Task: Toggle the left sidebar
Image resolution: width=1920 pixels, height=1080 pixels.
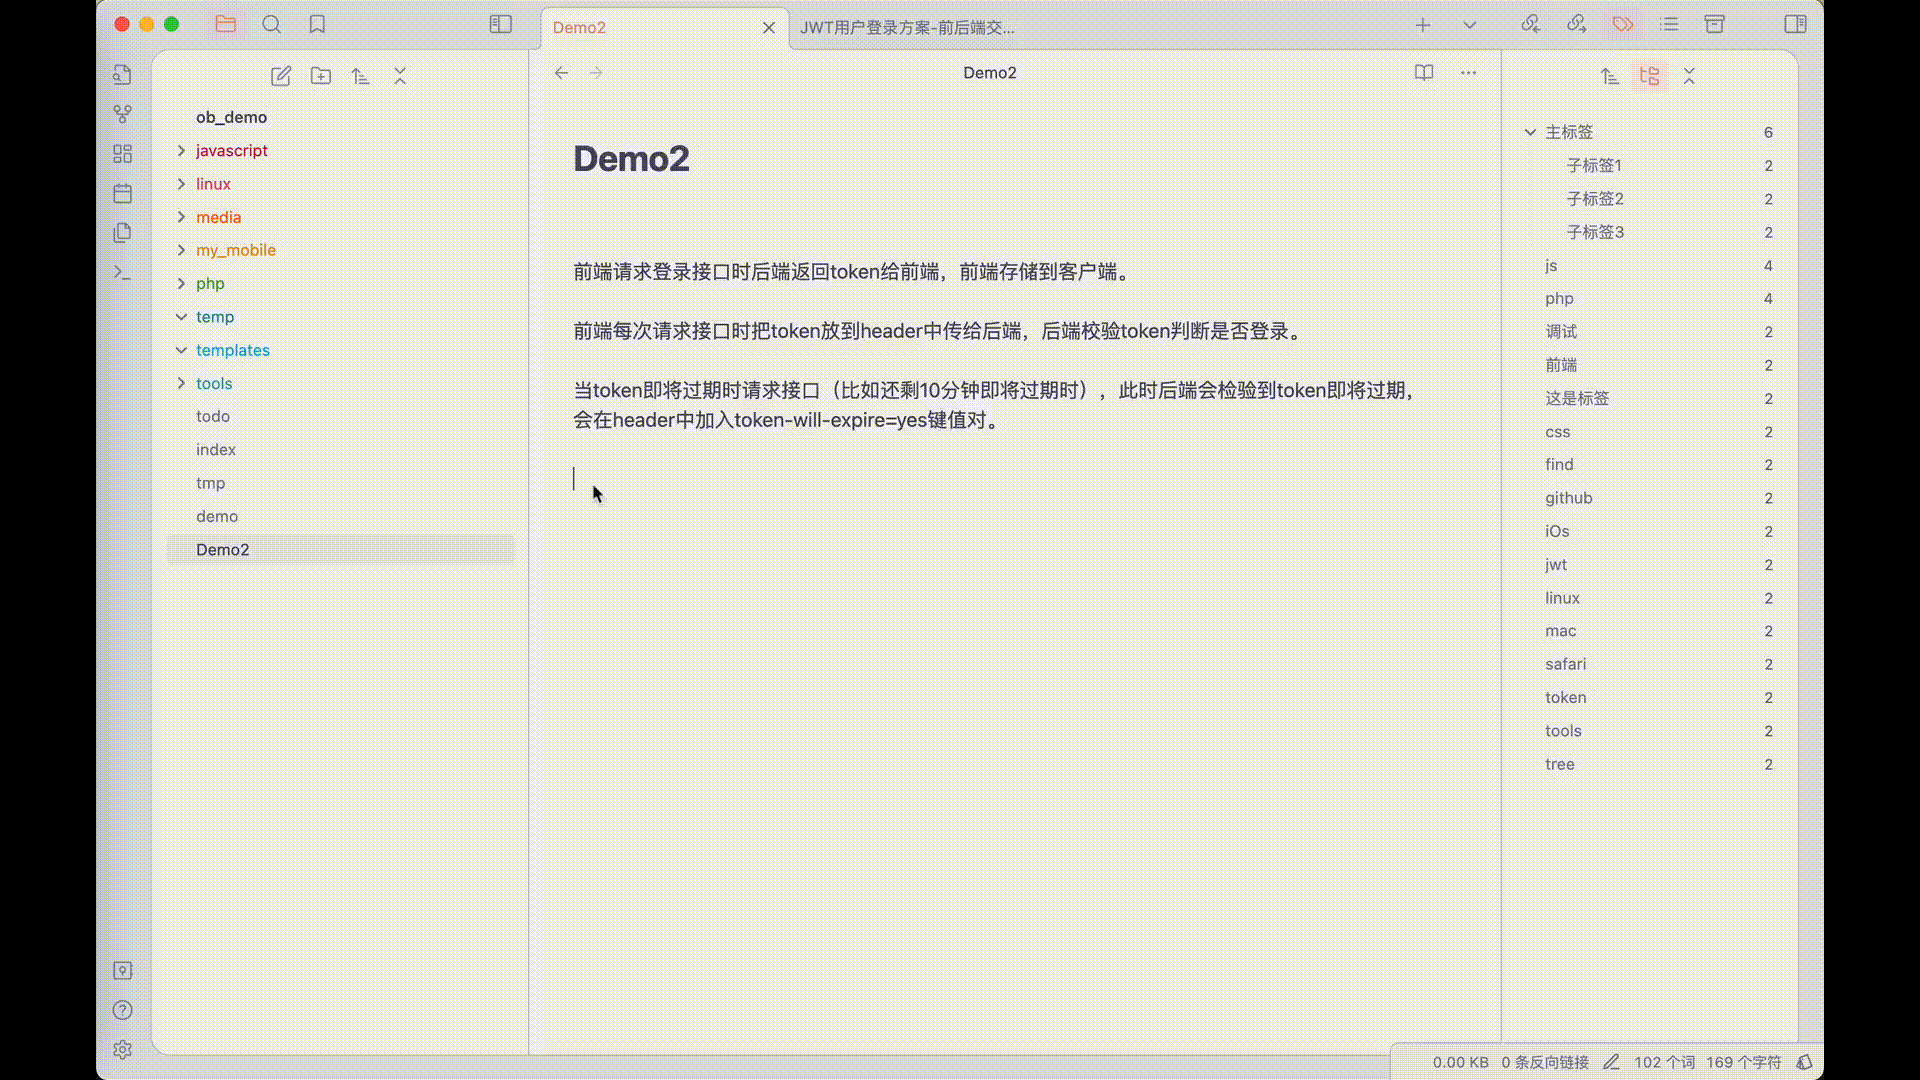Action: [500, 25]
